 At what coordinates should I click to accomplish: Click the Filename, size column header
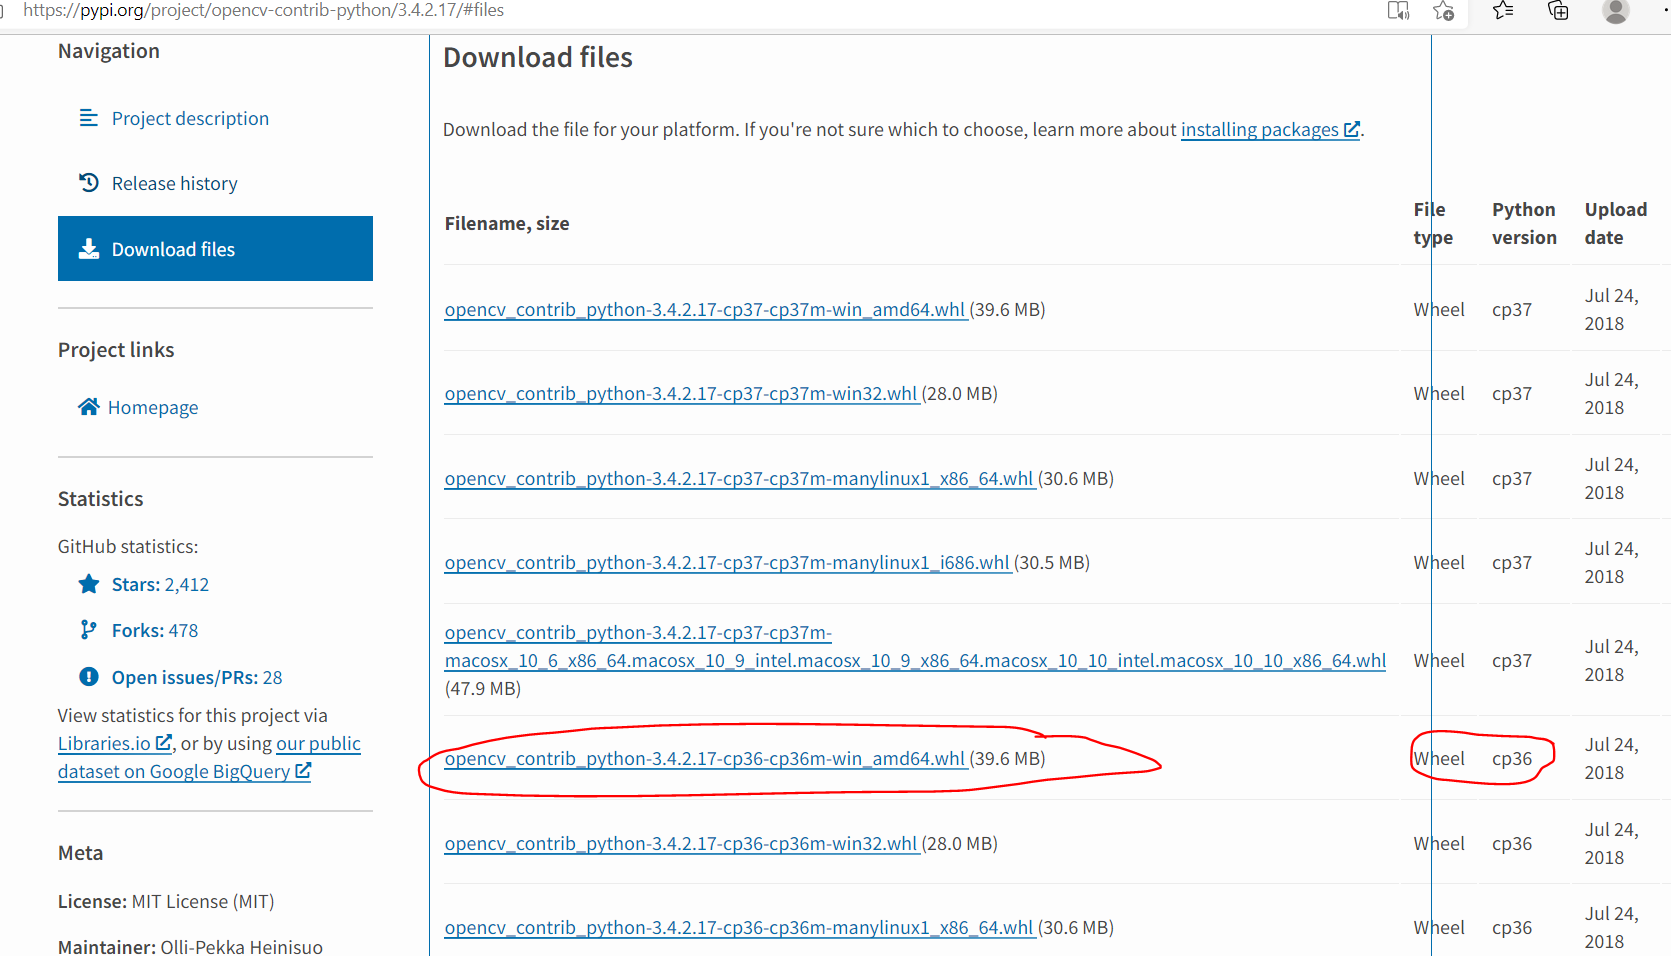tap(507, 223)
